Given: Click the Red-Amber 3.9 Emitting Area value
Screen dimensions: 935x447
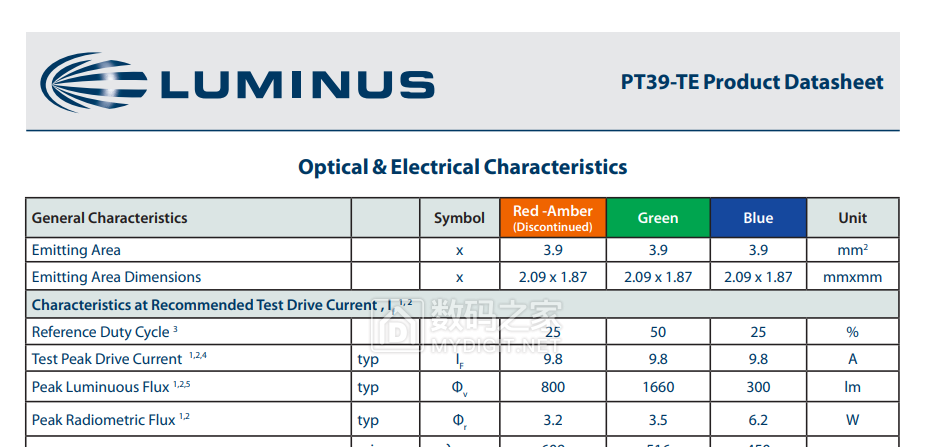Looking at the screenshot, I should click(x=553, y=250).
